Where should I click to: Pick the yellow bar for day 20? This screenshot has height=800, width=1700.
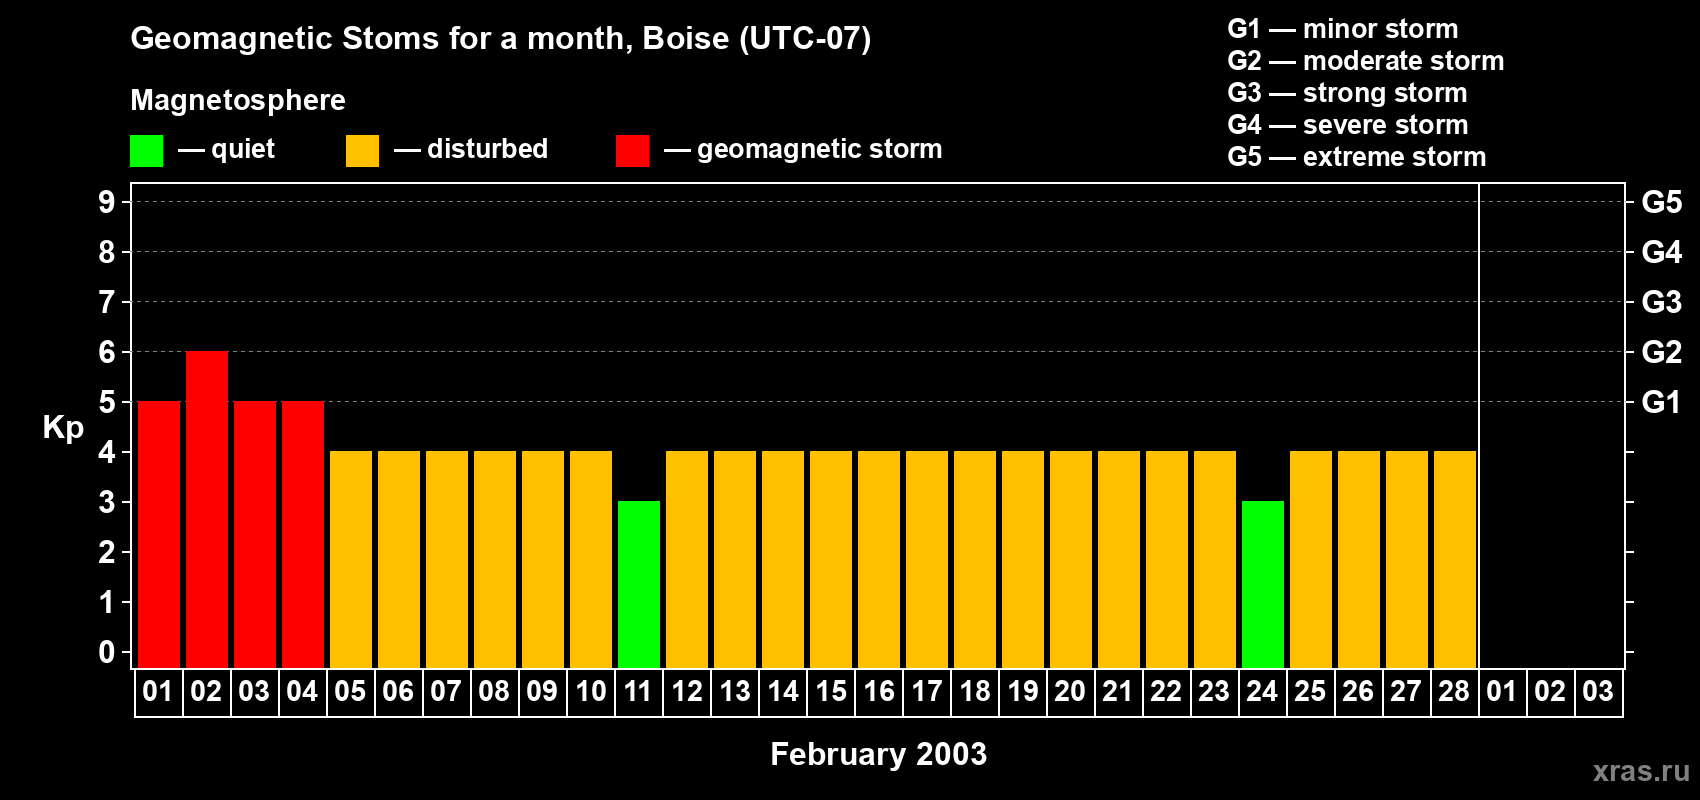coord(1071,559)
